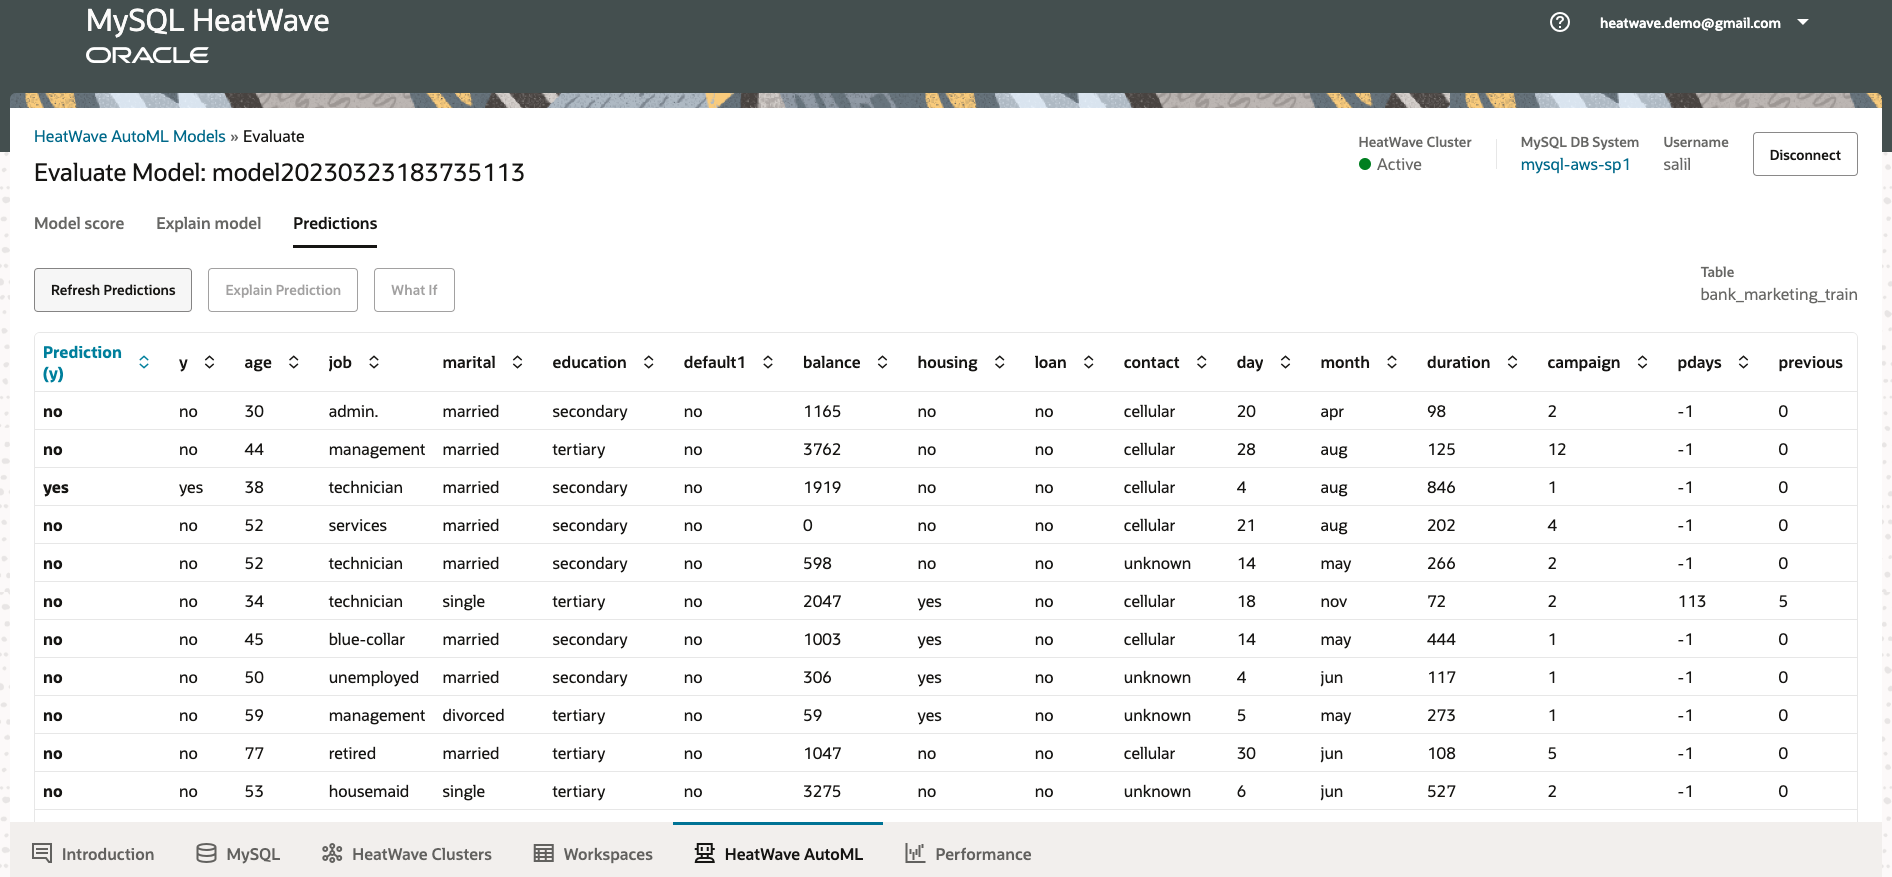Open the mysql-aws-sp1 DB system link

click(x=1575, y=164)
